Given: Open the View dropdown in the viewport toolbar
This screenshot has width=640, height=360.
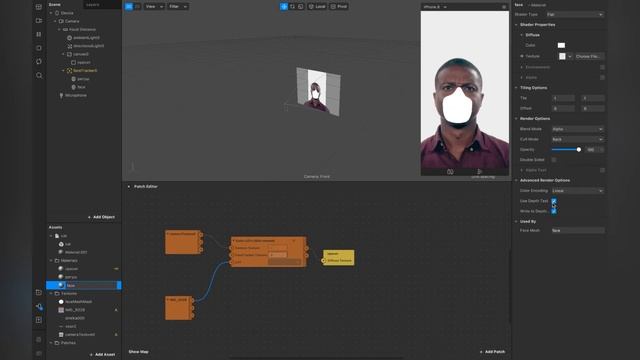Looking at the screenshot, I should coord(154,7).
